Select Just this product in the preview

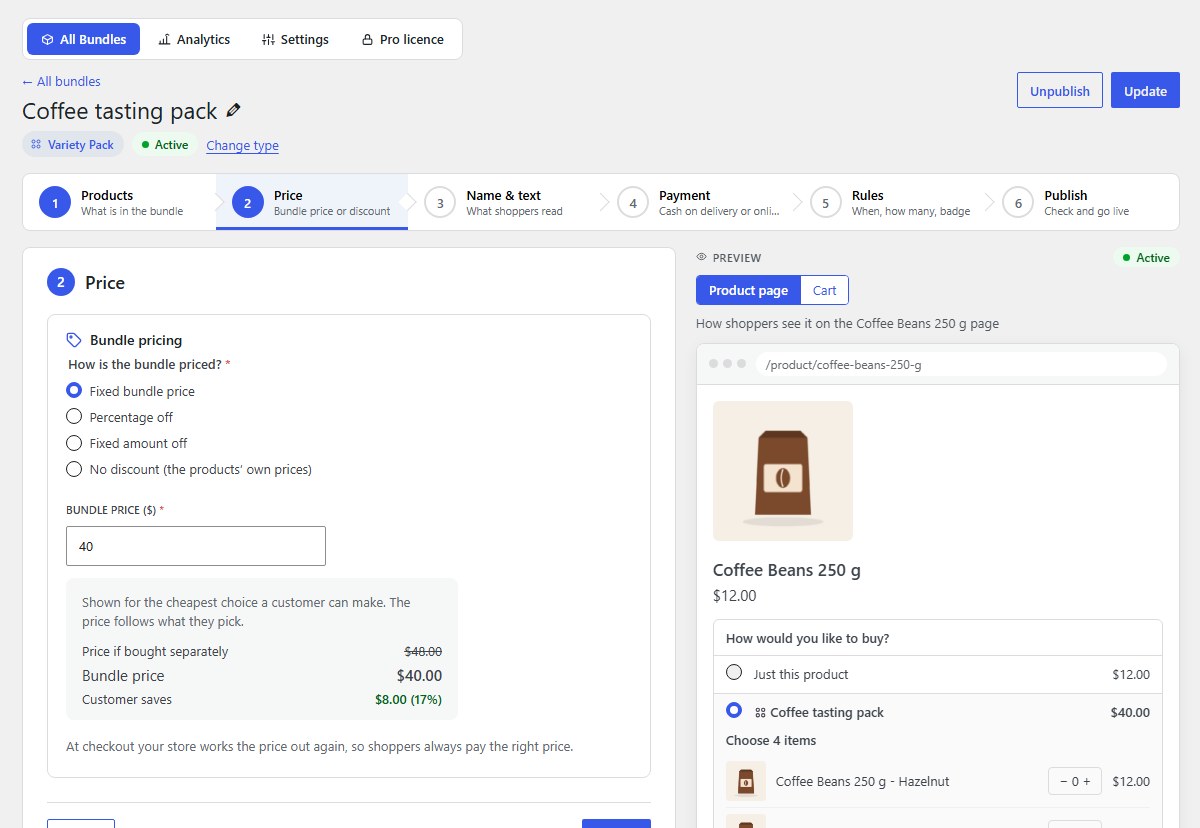pos(735,673)
